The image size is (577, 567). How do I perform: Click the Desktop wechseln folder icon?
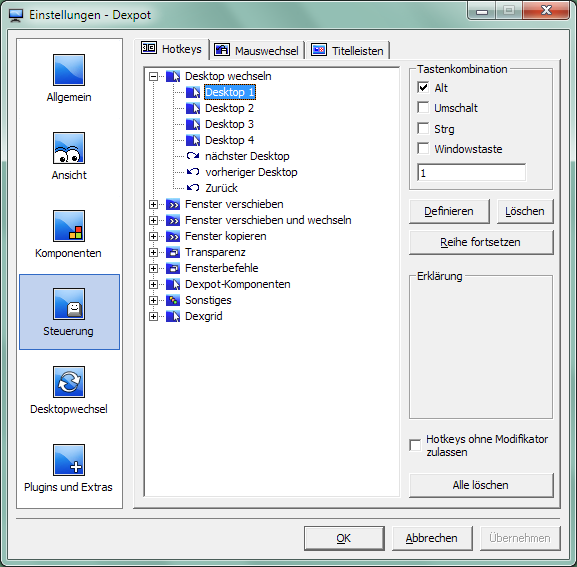(173, 76)
